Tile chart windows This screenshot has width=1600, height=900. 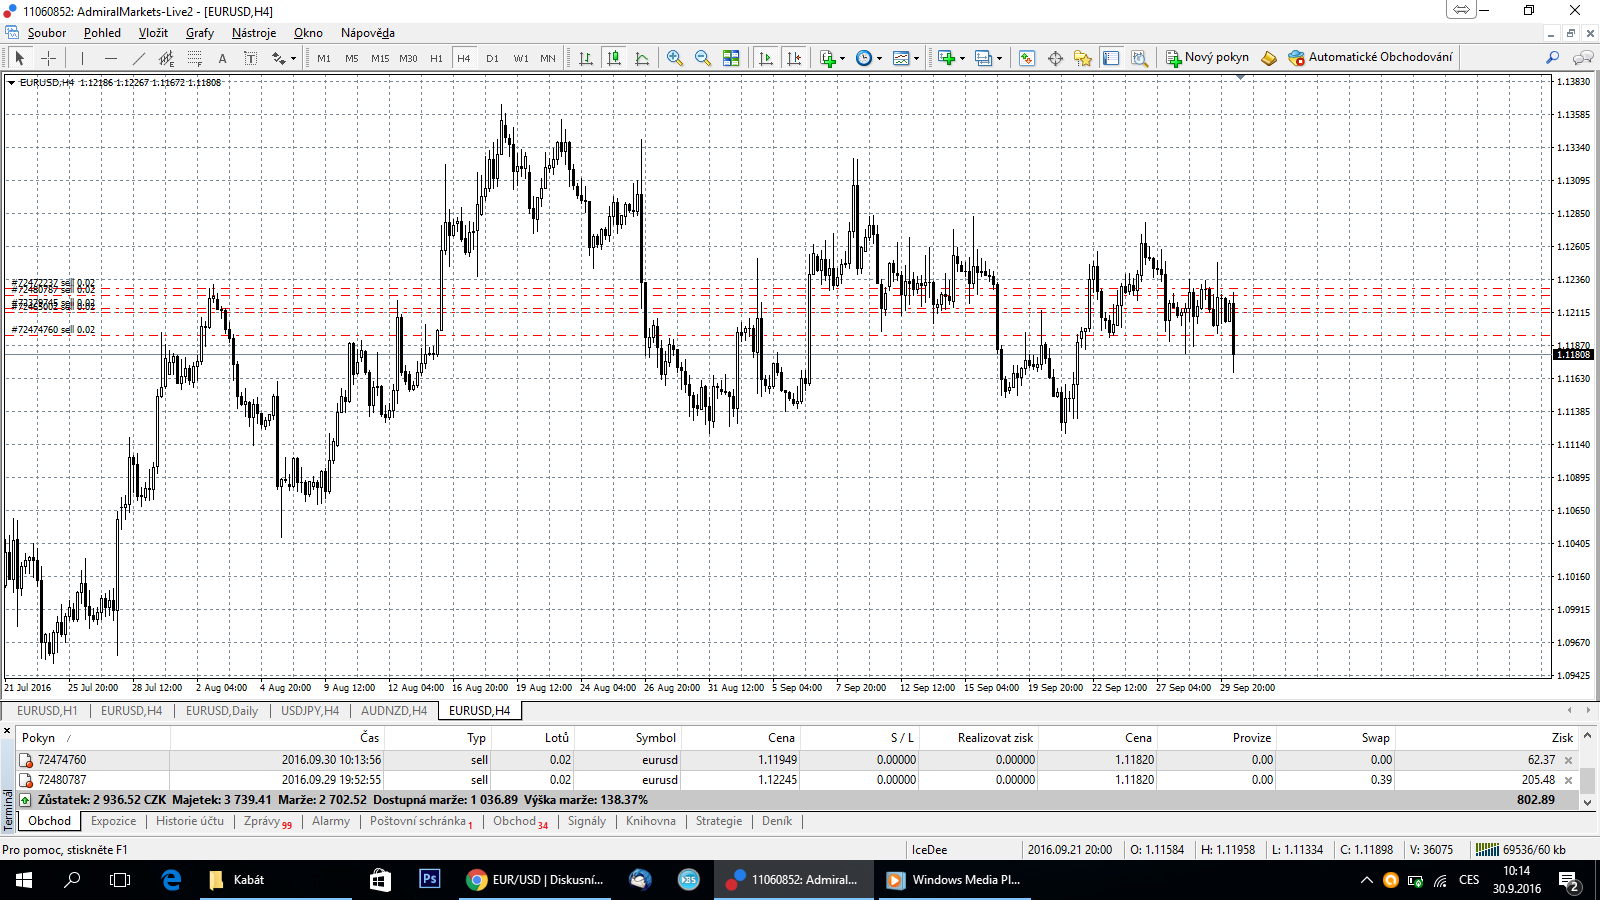(731, 58)
